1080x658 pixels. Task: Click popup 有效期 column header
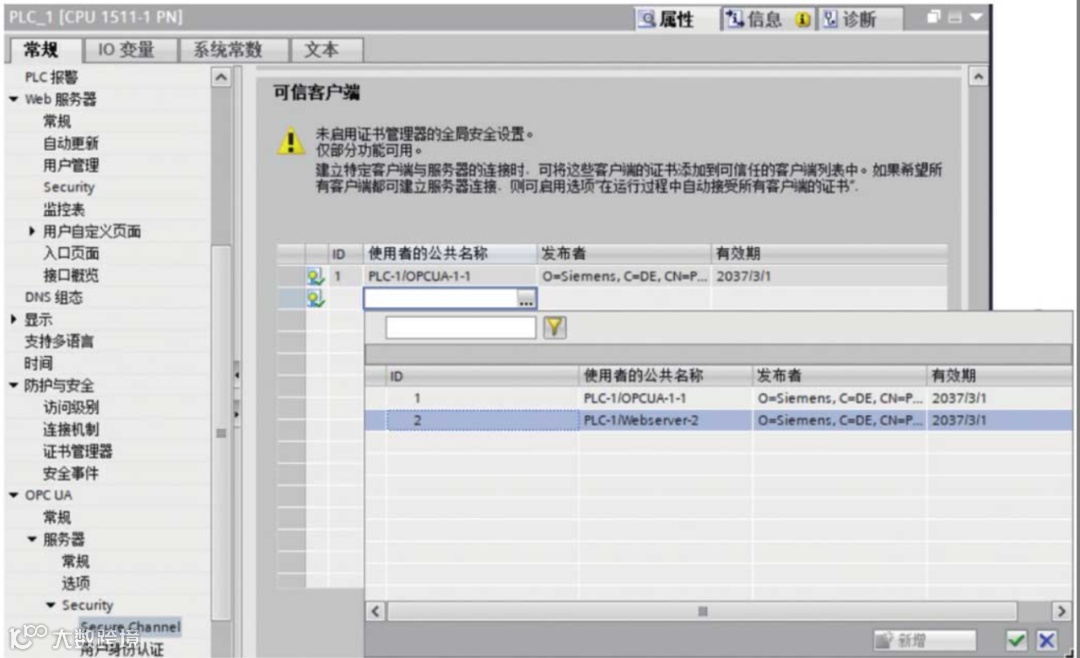999,376
